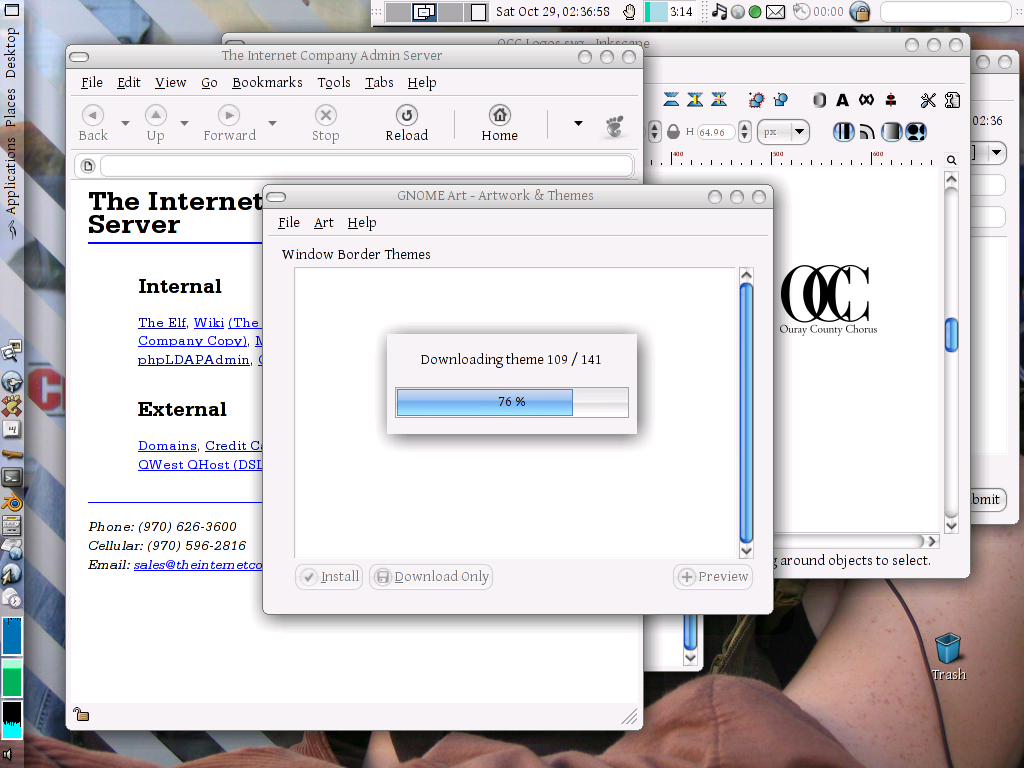
Task: Open the Art menu in GNOME Art
Action: click(323, 223)
